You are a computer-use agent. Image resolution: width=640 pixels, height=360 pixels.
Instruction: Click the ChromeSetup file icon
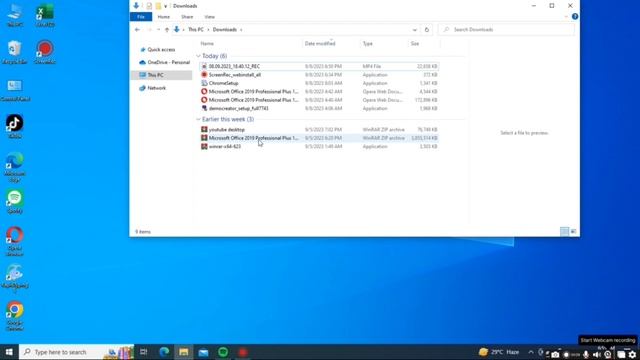[204, 83]
